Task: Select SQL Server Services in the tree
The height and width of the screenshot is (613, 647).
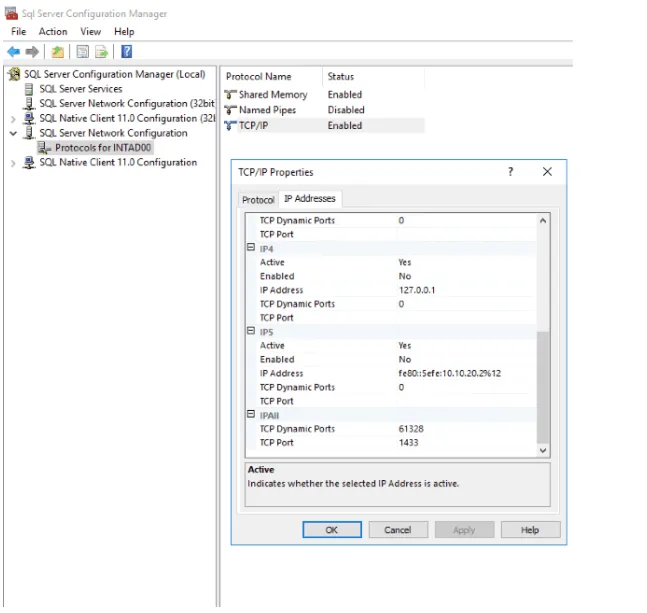Action: click(x=81, y=89)
